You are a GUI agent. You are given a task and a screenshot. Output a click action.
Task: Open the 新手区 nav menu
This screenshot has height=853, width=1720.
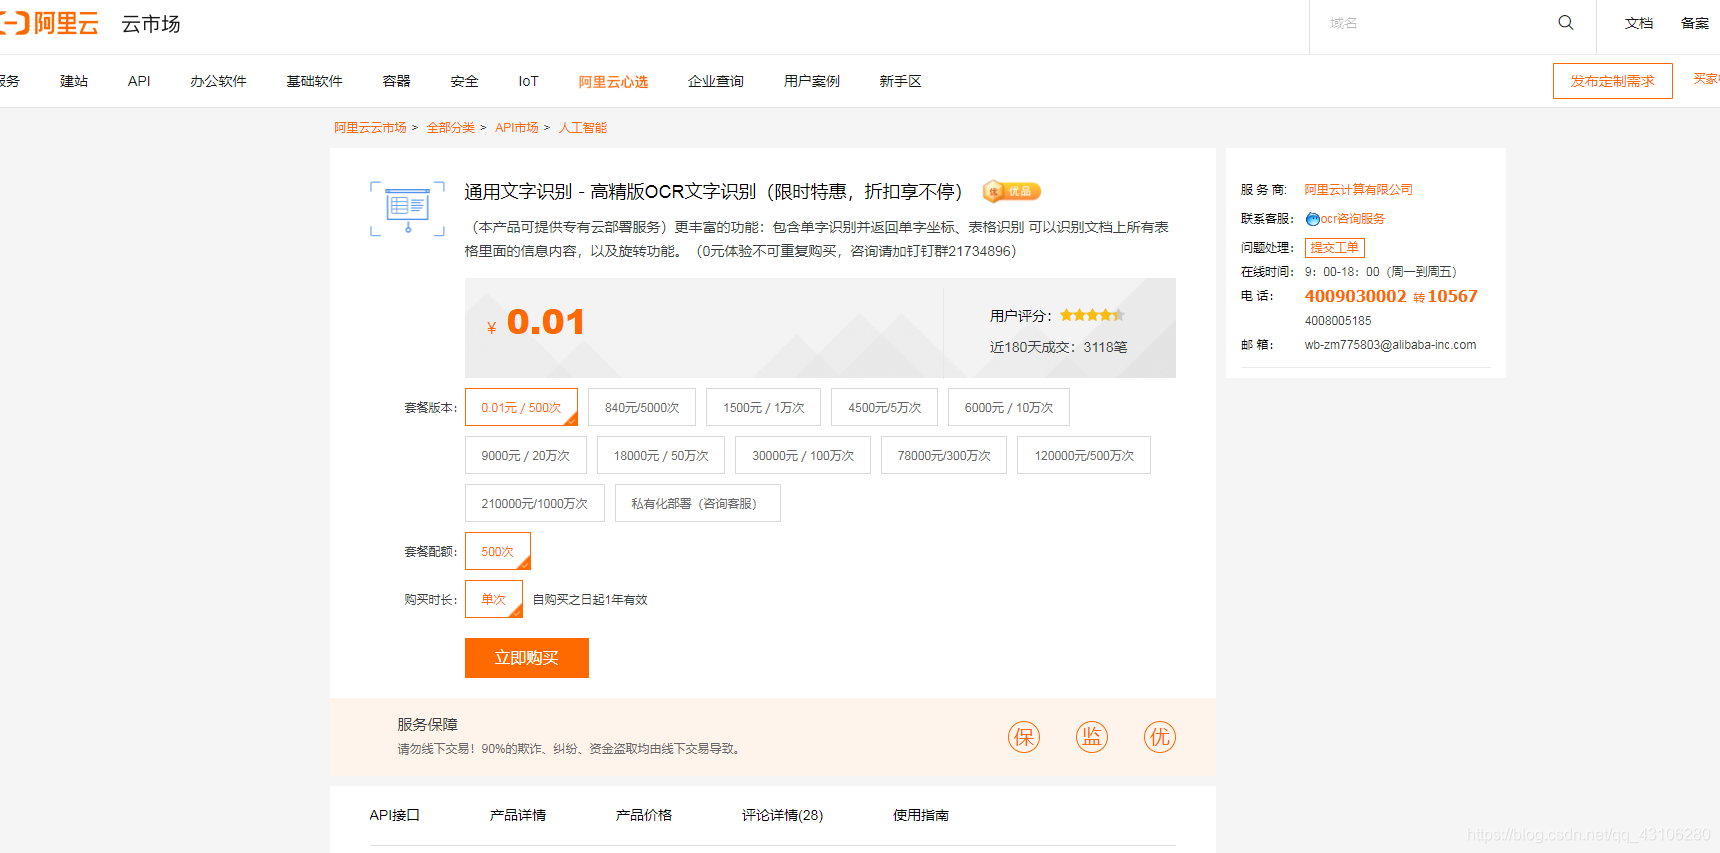(900, 81)
